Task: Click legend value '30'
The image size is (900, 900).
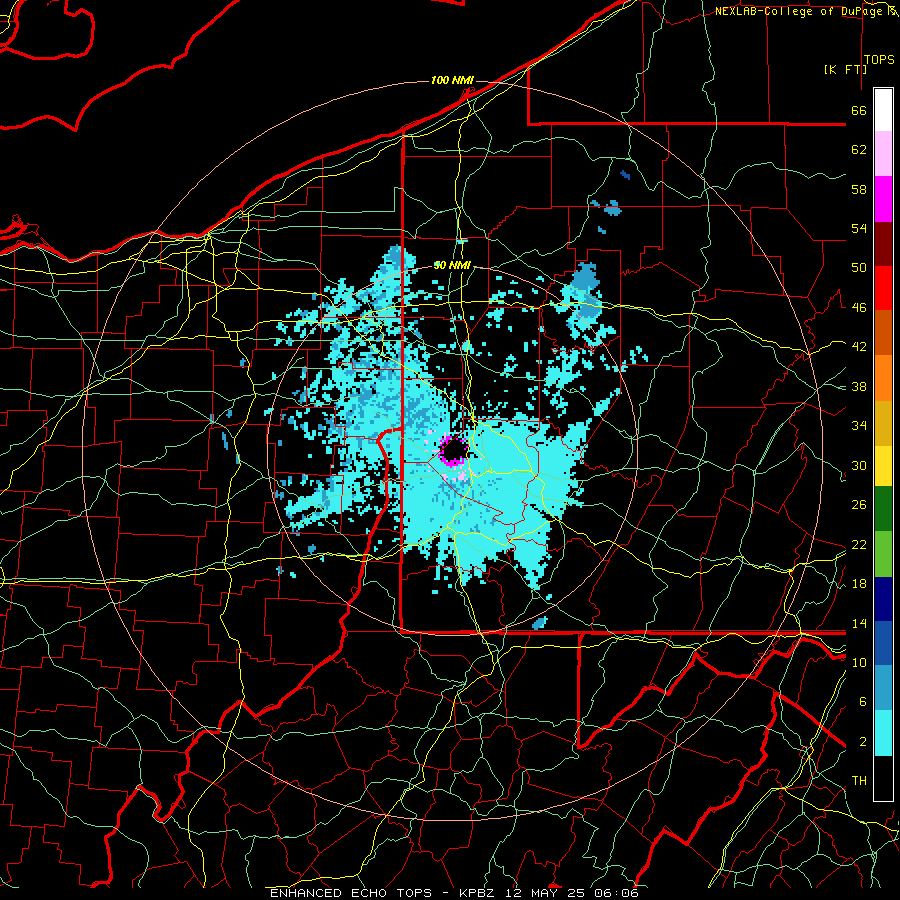Action: tap(859, 465)
